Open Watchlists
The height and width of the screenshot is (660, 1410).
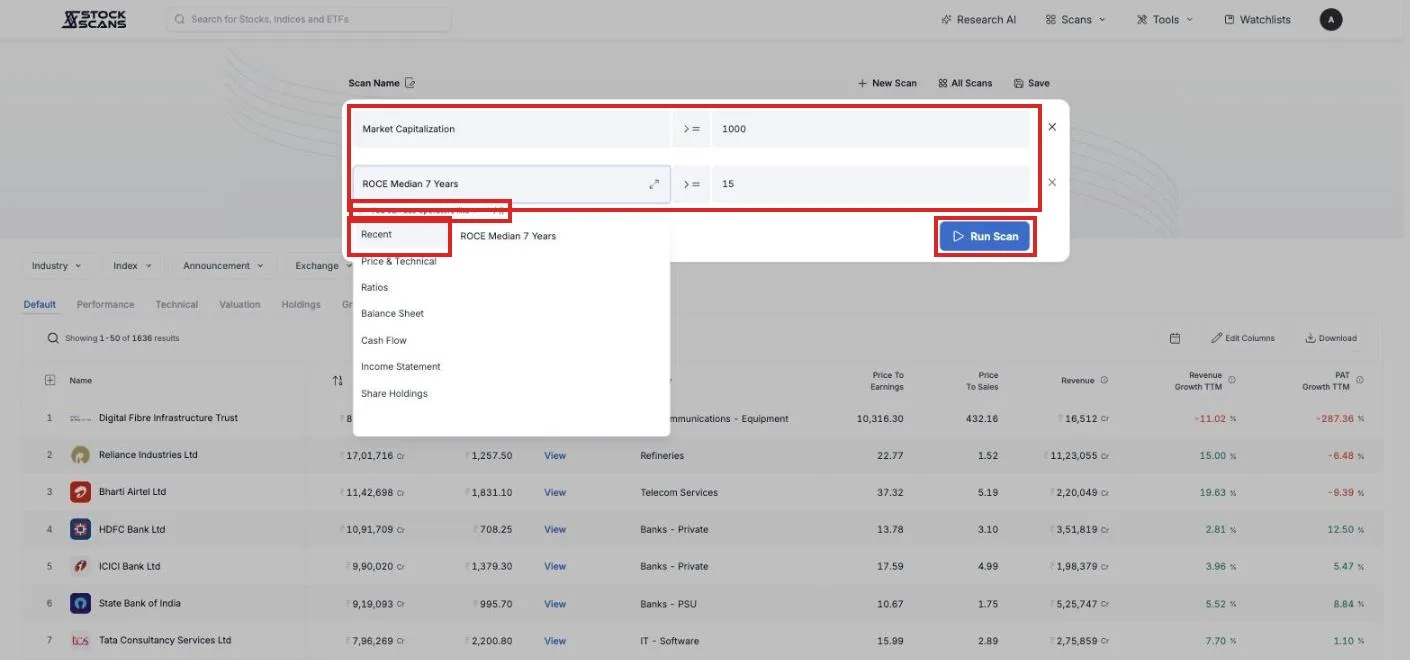pos(1258,19)
